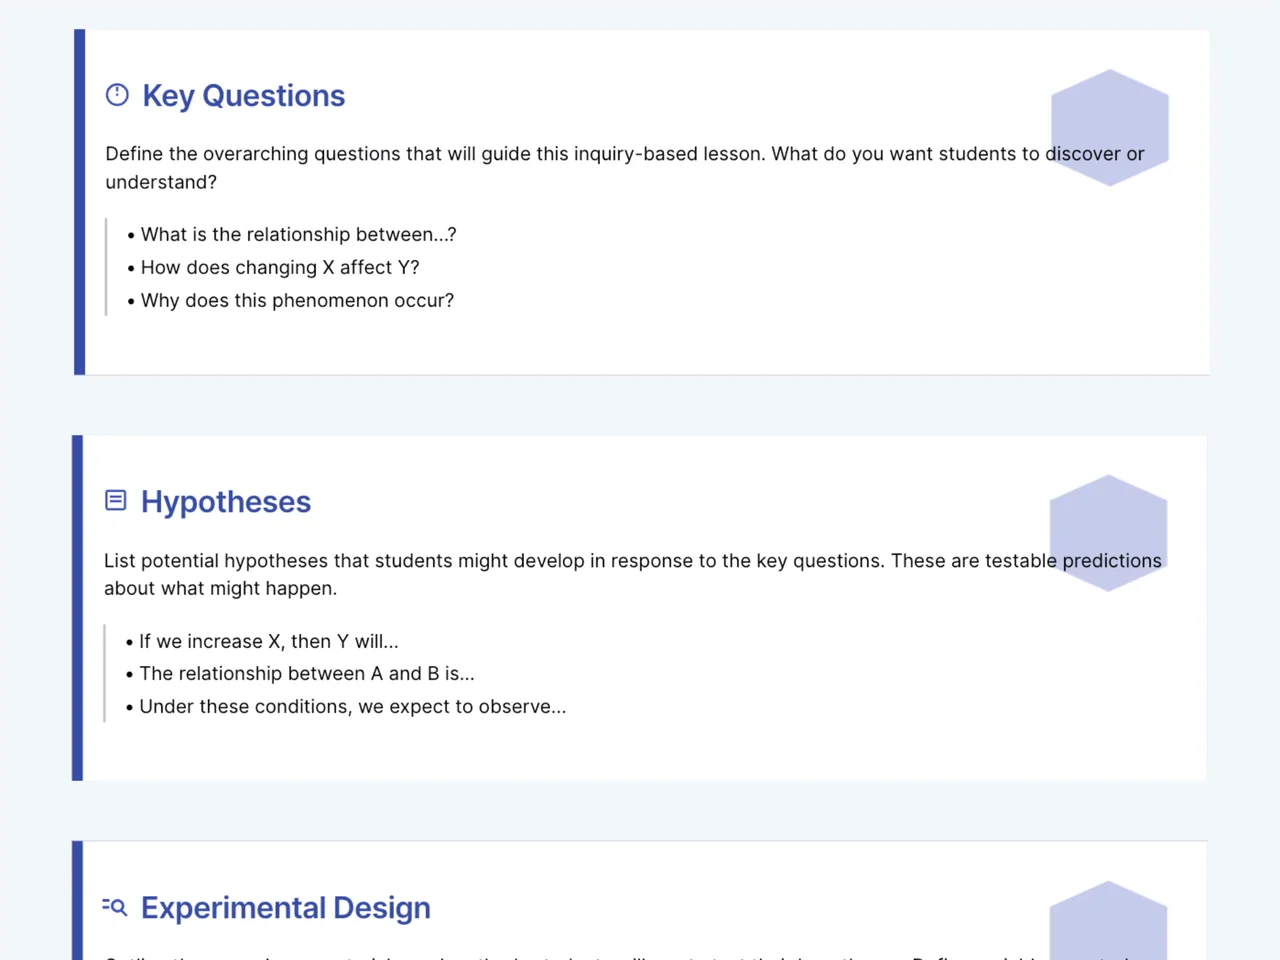
Task: Click the clock icon beside Key Questions
Action: [x=117, y=95]
